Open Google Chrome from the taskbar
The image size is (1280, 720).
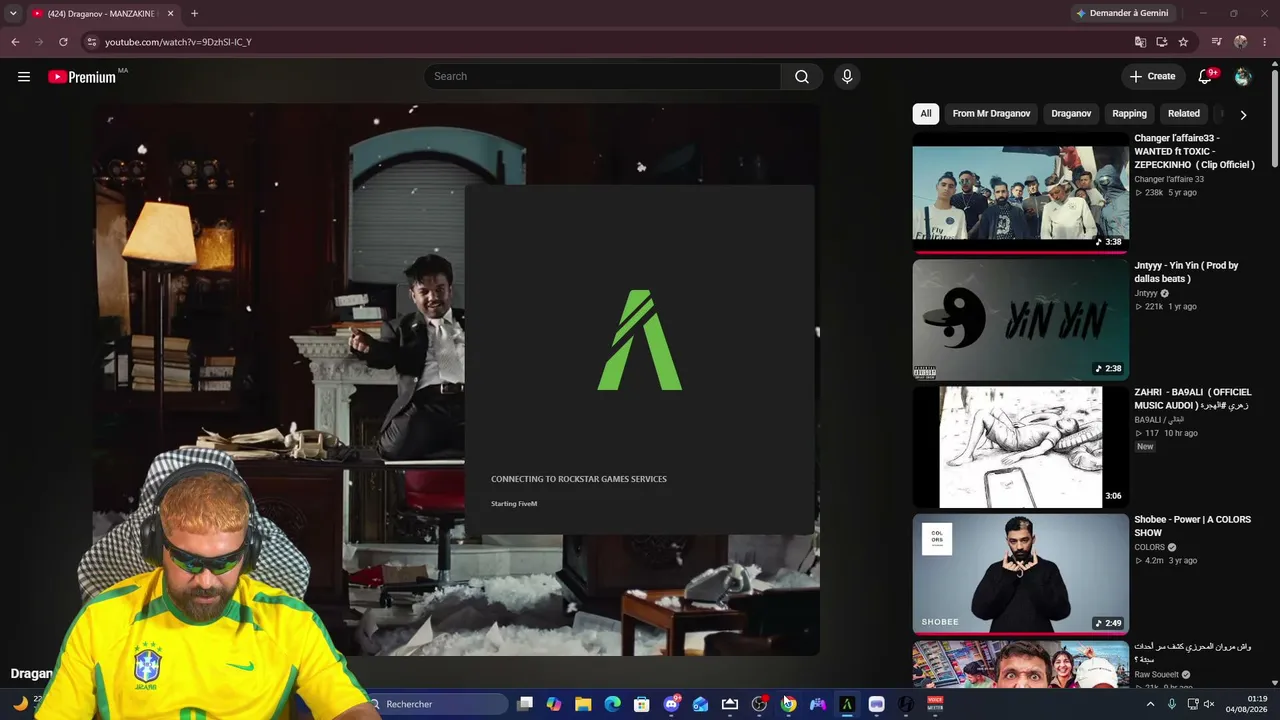click(x=789, y=704)
